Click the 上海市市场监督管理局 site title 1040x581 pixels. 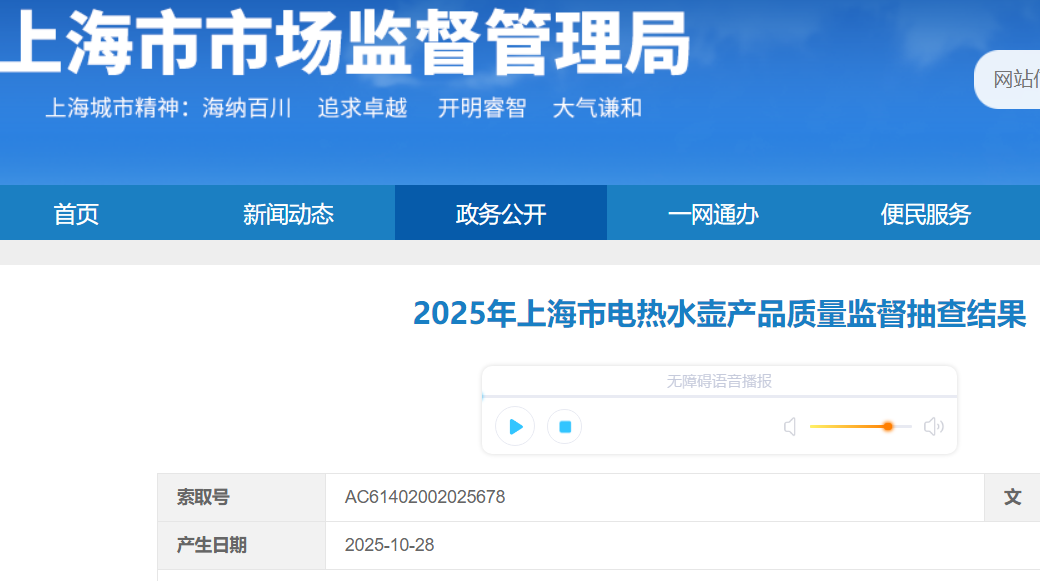point(345,42)
